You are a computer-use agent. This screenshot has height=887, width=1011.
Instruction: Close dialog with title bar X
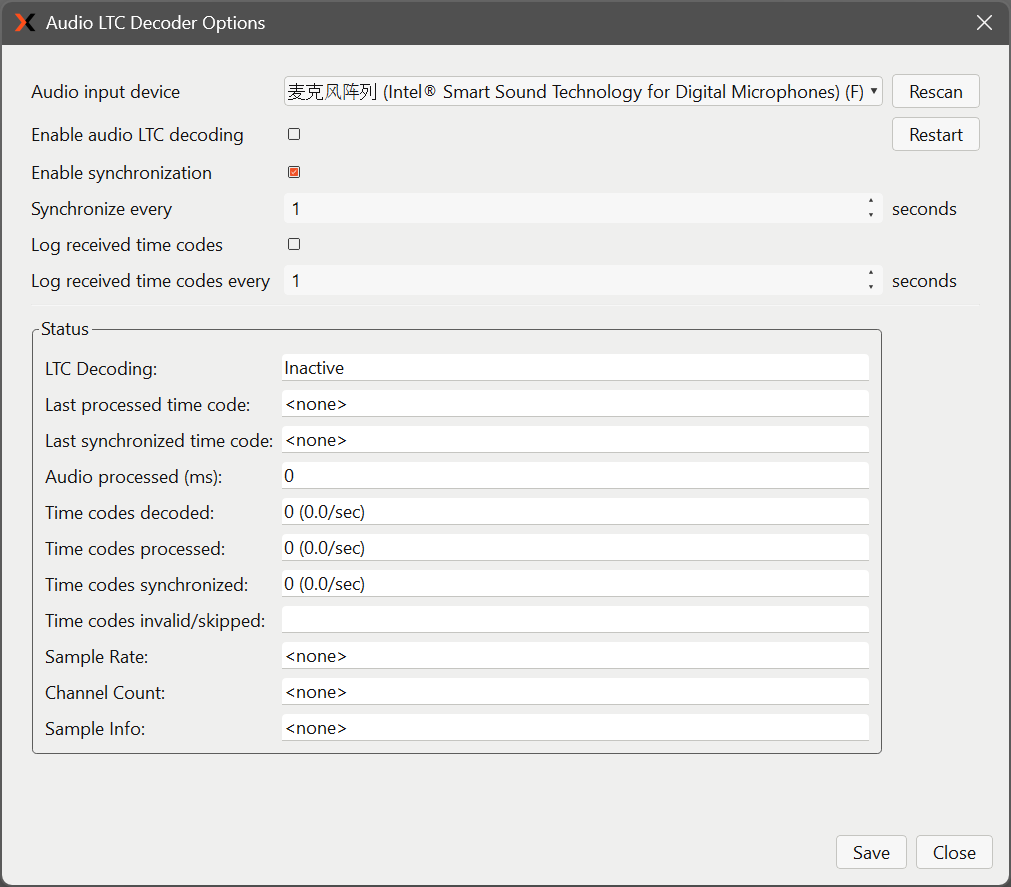coord(984,23)
